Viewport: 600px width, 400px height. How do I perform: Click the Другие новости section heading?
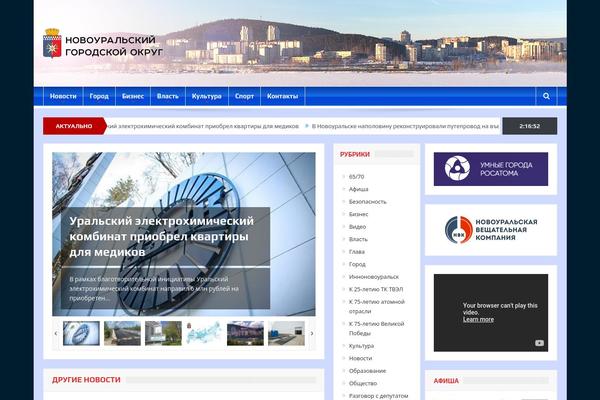point(86,380)
